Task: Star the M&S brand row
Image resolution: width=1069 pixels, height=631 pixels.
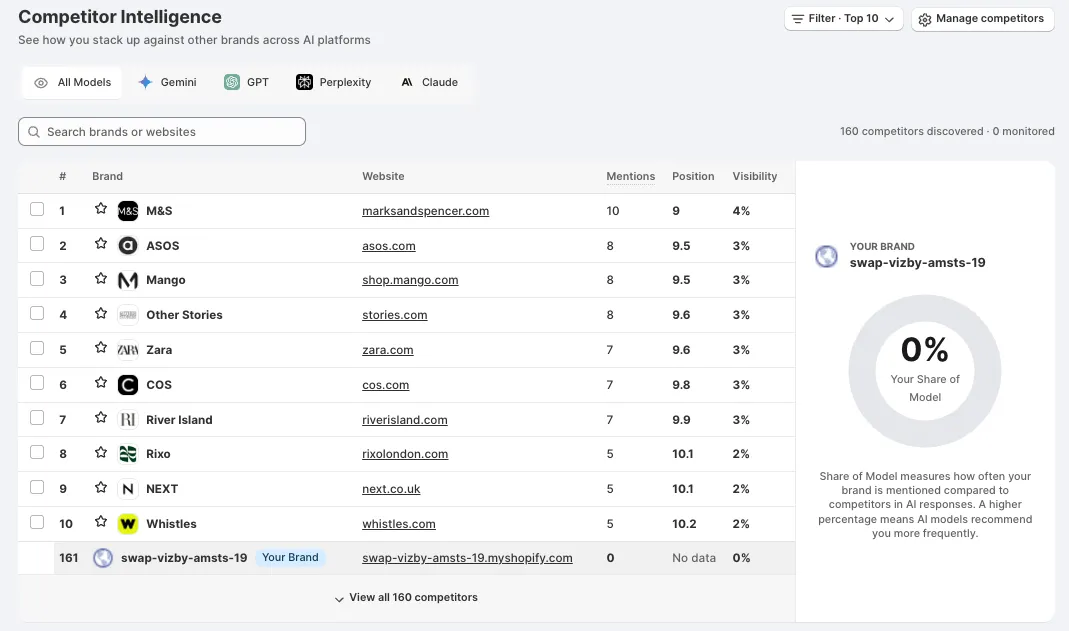Action: coord(101,209)
